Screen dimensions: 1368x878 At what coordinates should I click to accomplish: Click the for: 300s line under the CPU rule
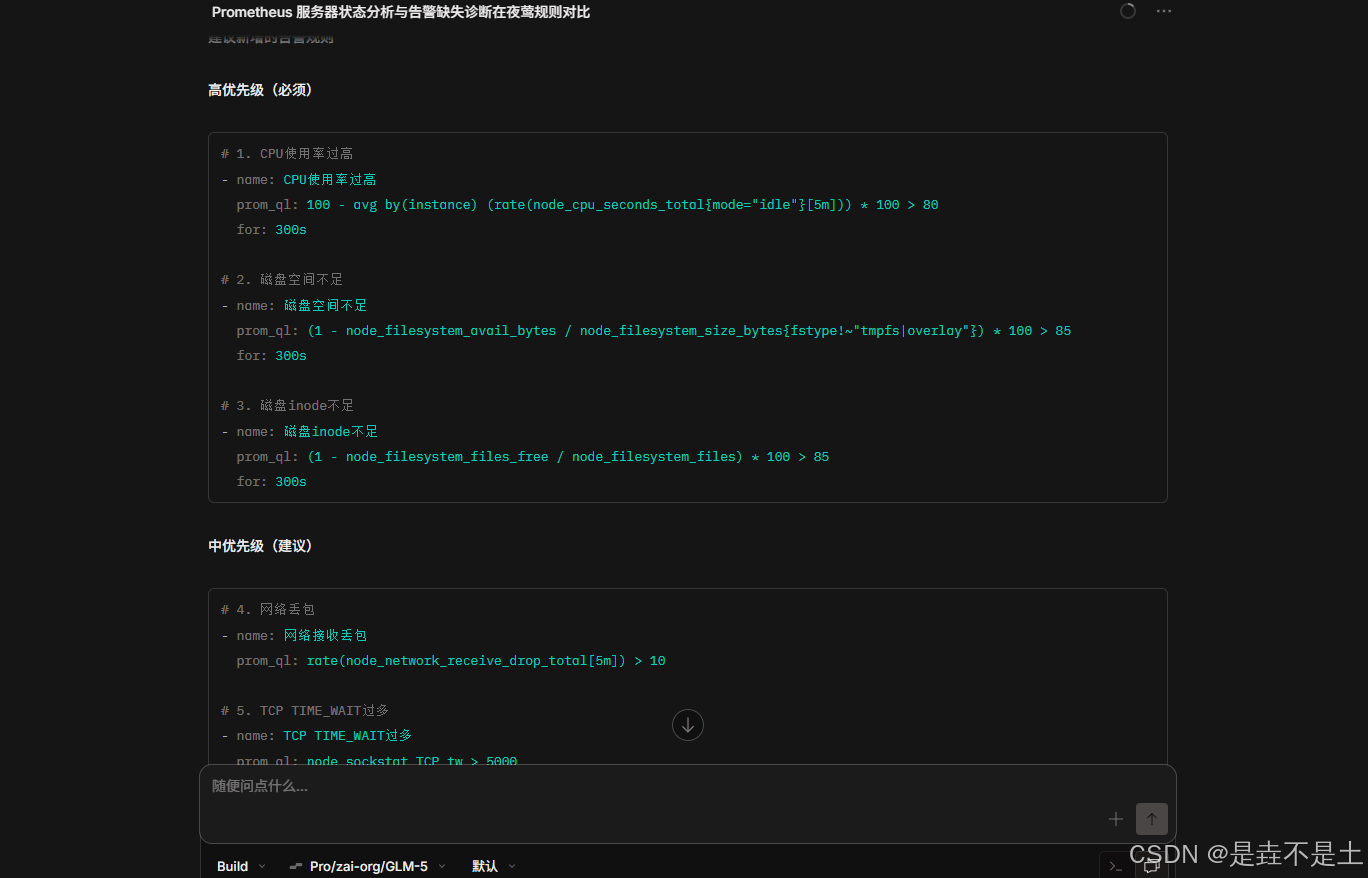[x=271, y=230]
